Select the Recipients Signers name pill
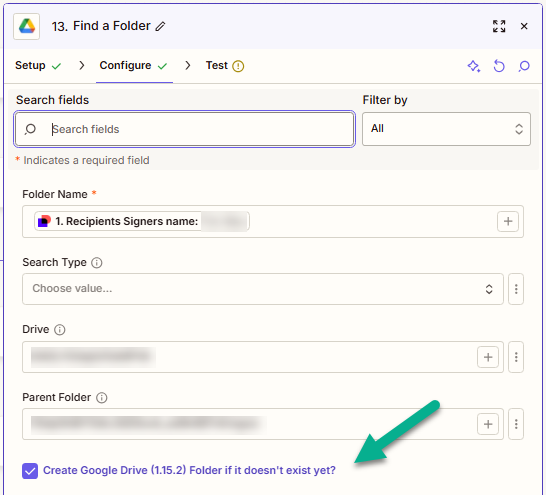The width and height of the screenshot is (546, 495). 142,221
